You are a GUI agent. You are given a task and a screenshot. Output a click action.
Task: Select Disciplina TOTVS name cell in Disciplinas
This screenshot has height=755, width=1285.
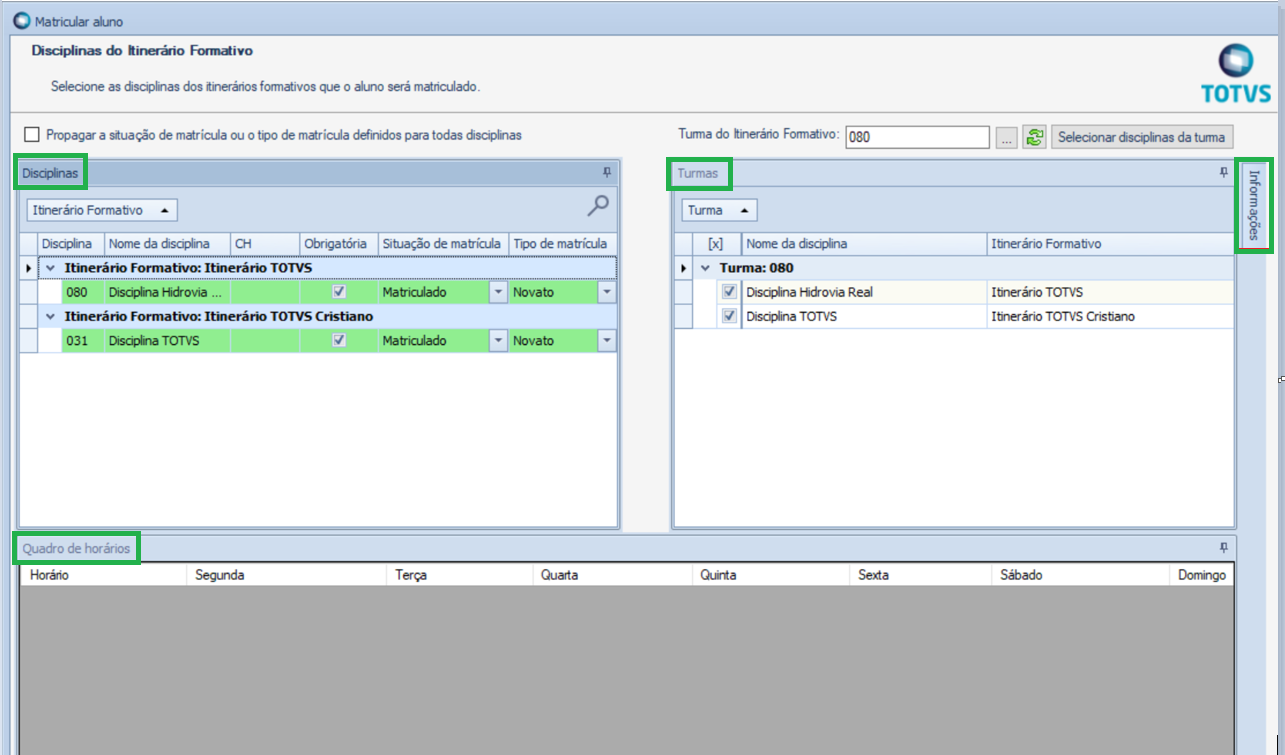click(x=167, y=340)
